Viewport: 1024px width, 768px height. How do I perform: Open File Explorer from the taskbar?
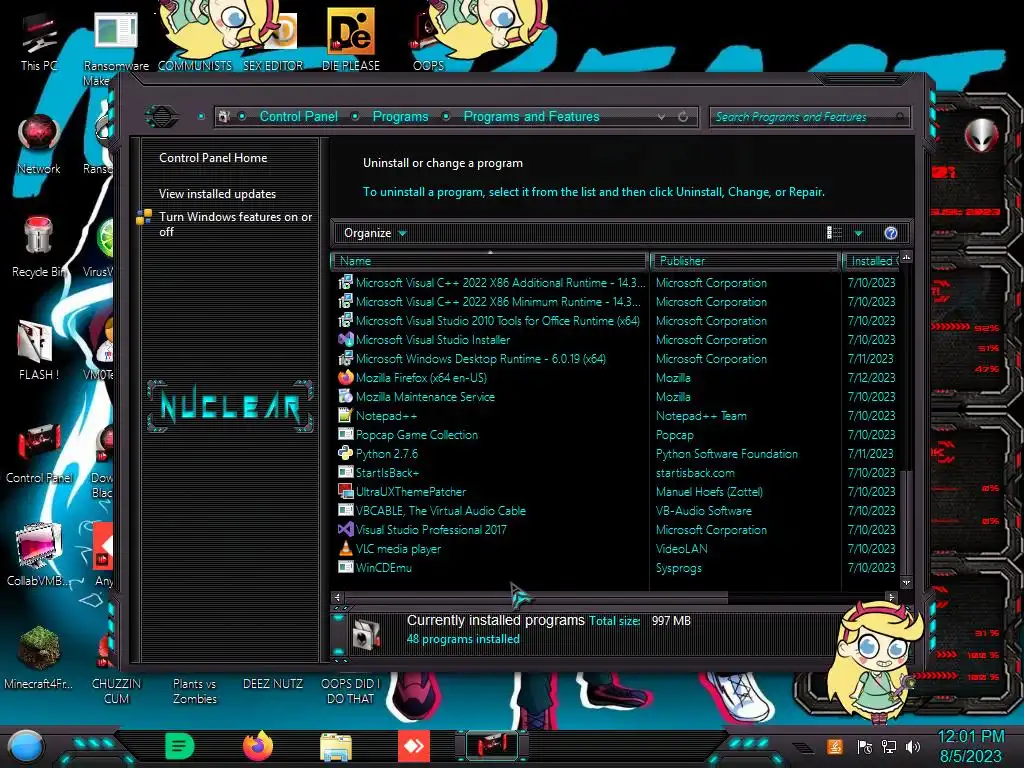point(336,747)
